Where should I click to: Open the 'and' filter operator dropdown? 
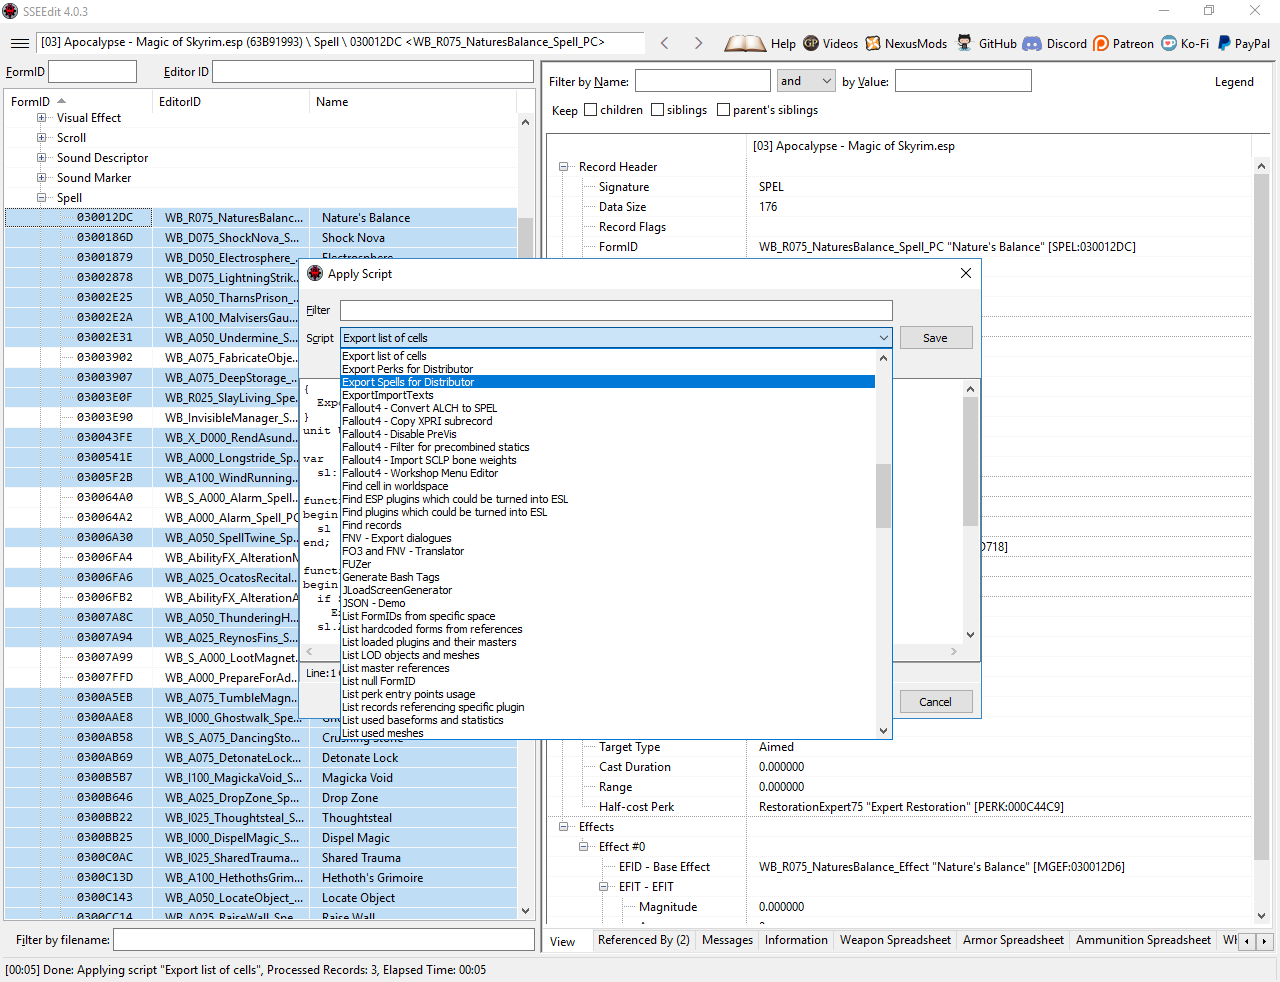point(806,81)
